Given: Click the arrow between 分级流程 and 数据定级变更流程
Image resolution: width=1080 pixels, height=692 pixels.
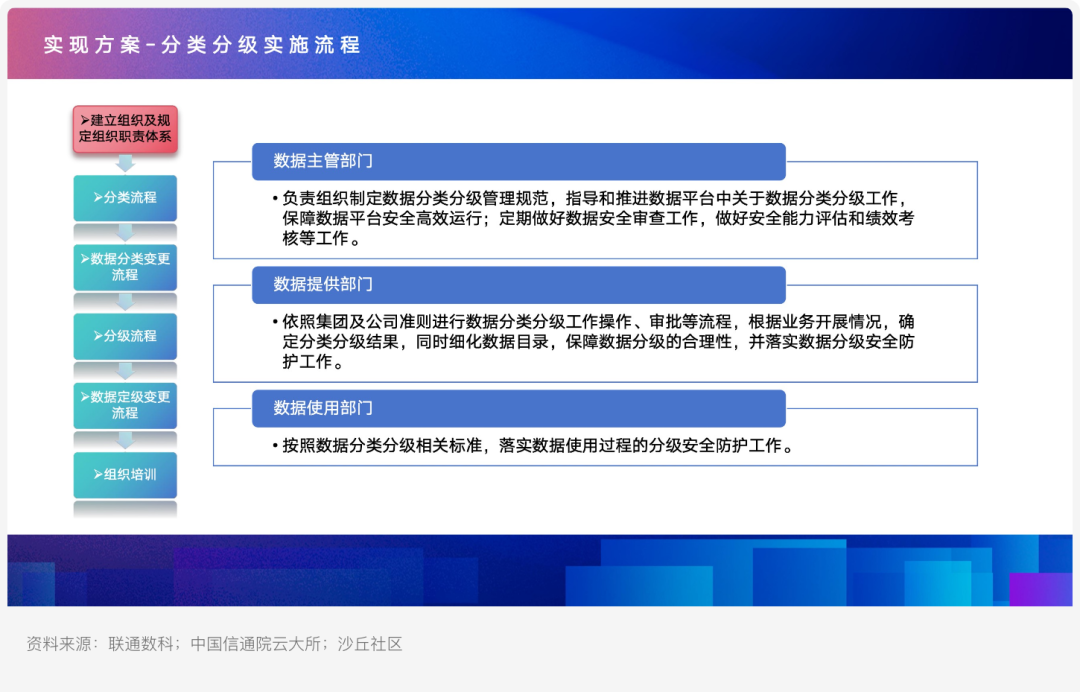Looking at the screenshot, I should tap(125, 370).
